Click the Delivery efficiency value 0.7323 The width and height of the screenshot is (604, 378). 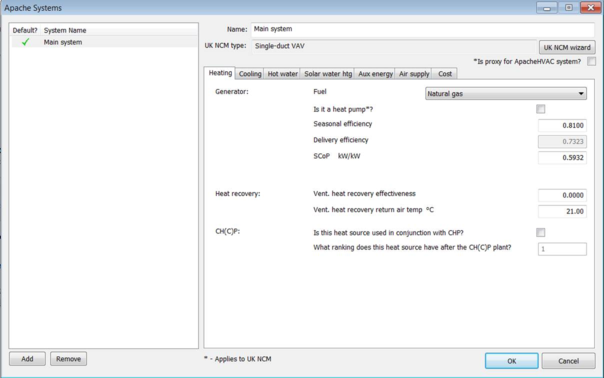pos(562,142)
